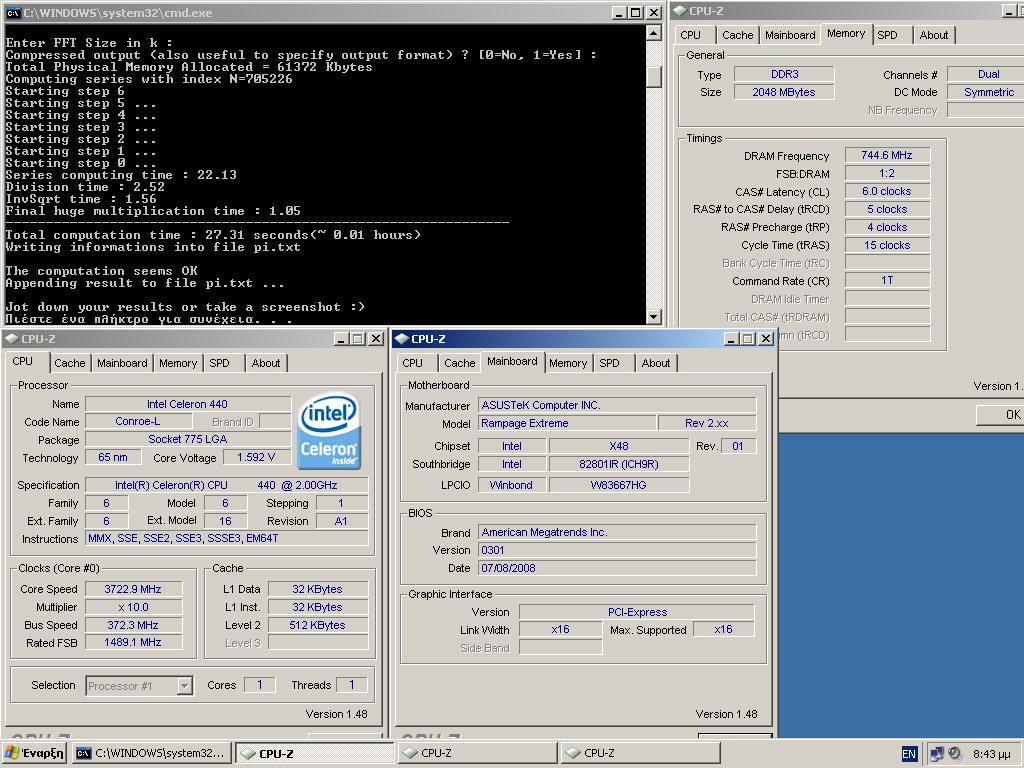Maximize the cmd.exe window
Image resolution: width=1024 pixels, height=768 pixels.
tap(636, 12)
